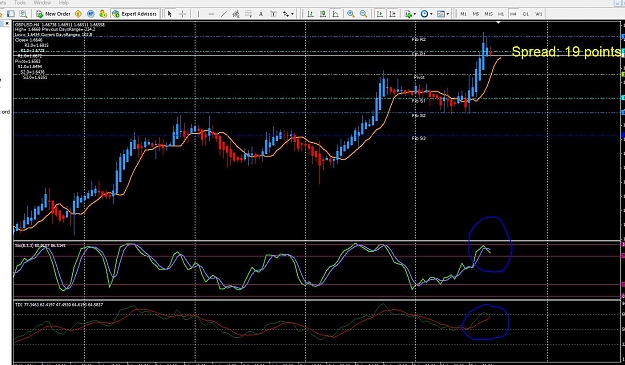This screenshot has width=625, height=365.
Task: Click the 'Fib S3' level label
Action: click(x=419, y=138)
